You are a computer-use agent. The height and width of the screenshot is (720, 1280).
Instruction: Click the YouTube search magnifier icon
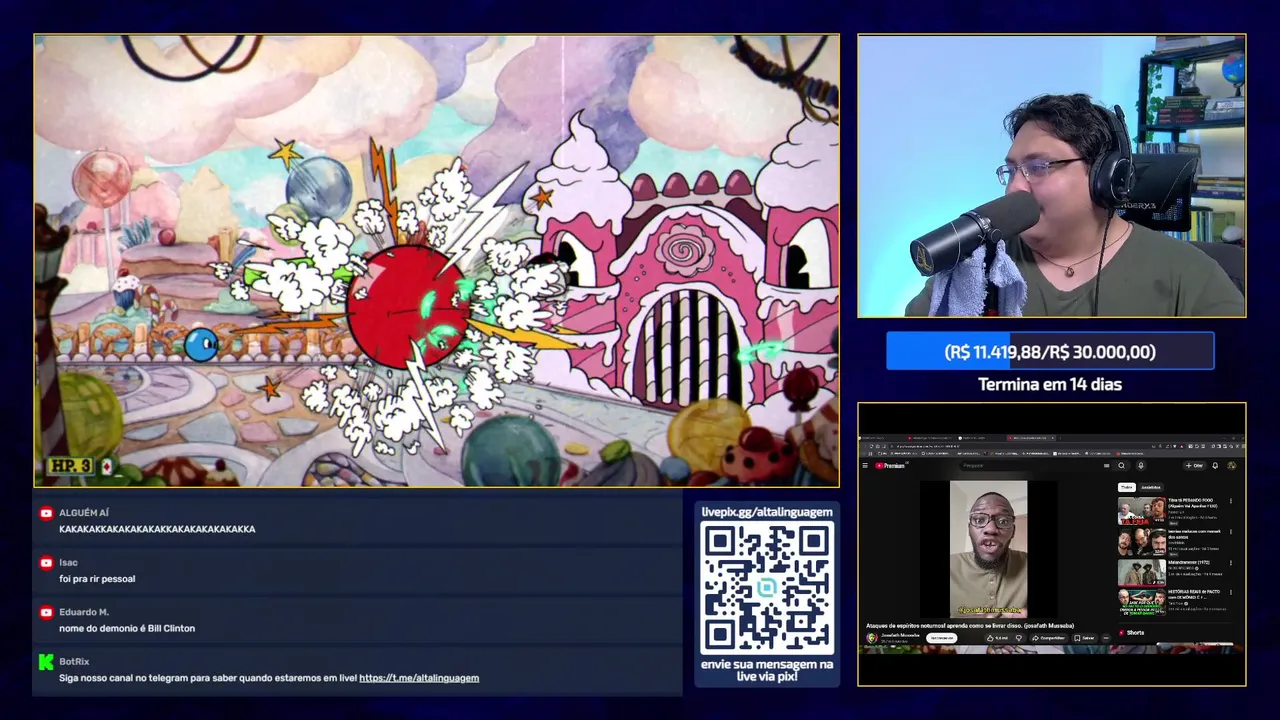coord(1121,466)
